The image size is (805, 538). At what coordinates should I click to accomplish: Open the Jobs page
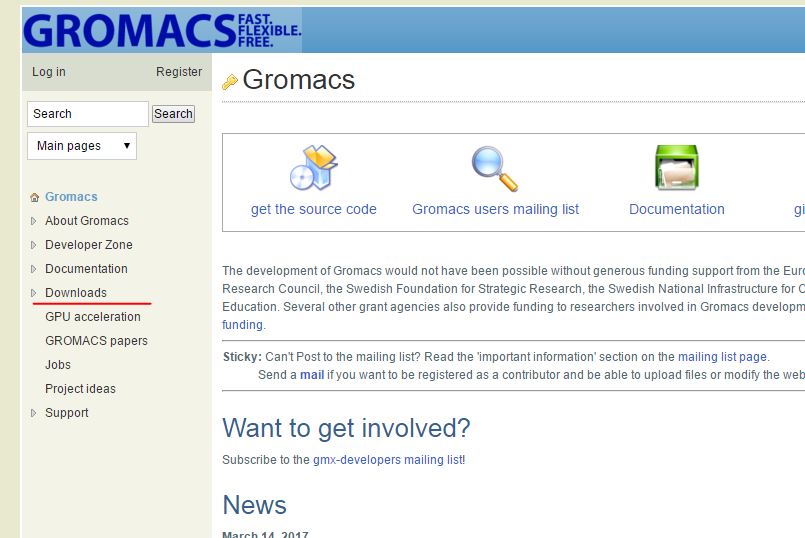tap(58, 365)
